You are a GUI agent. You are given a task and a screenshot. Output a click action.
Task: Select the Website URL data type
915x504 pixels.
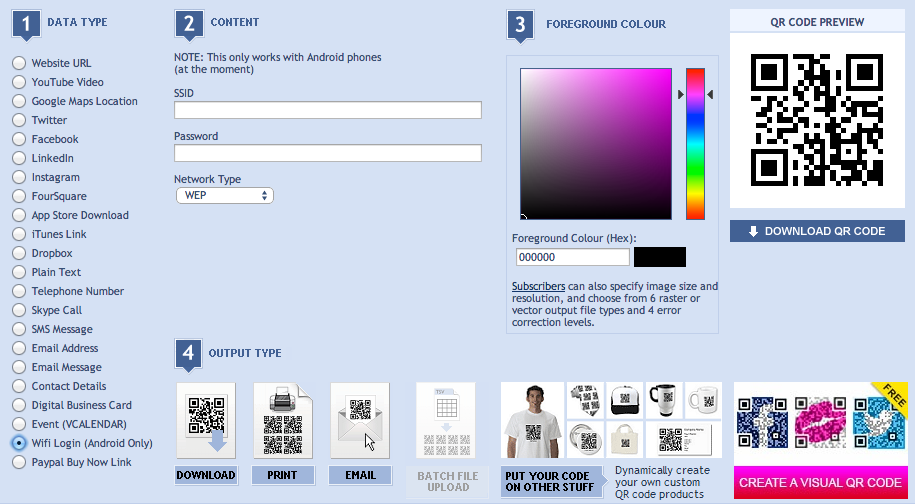click(19, 63)
